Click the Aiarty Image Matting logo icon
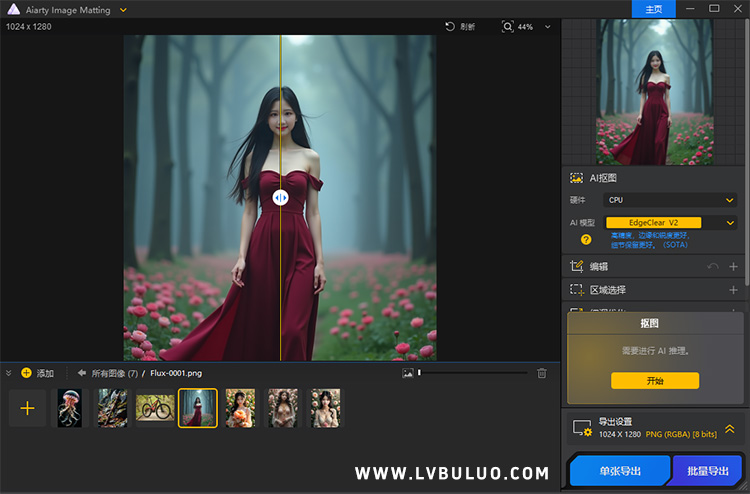 pos(13,9)
